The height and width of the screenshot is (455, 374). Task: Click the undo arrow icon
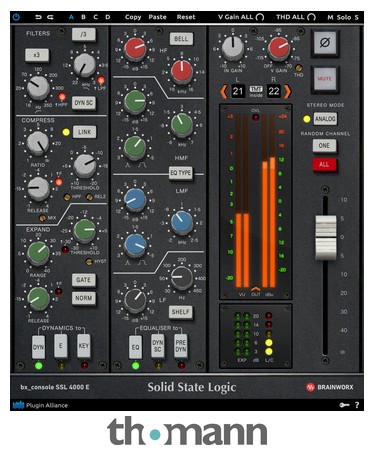[39, 17]
